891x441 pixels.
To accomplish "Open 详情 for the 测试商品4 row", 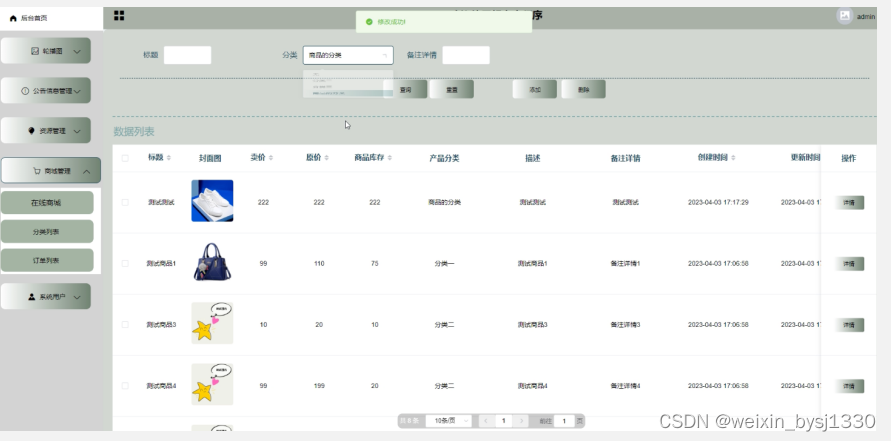I will click(x=849, y=386).
